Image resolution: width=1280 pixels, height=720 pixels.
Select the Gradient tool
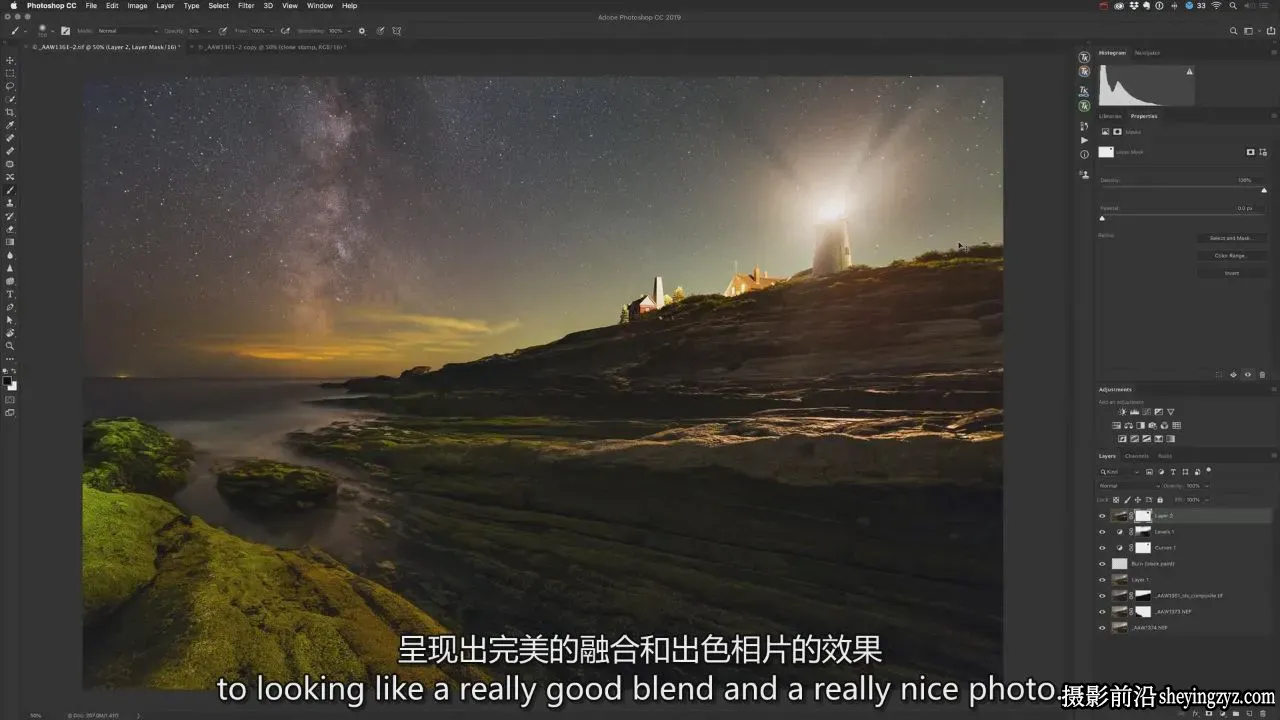[10, 242]
